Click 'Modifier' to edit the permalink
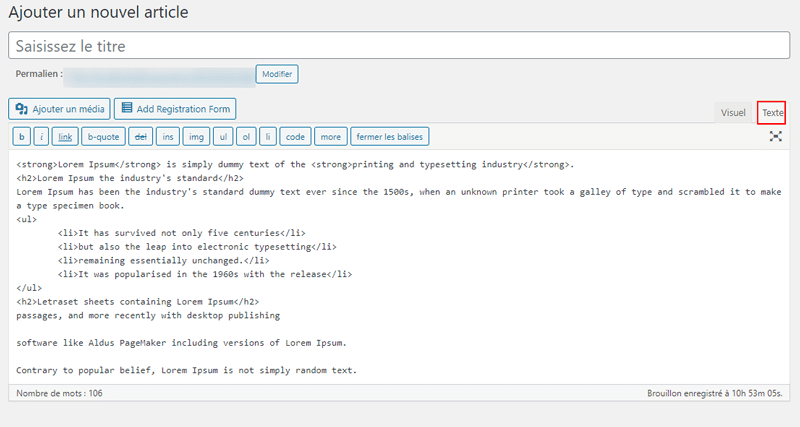800x427 pixels. pos(277,74)
